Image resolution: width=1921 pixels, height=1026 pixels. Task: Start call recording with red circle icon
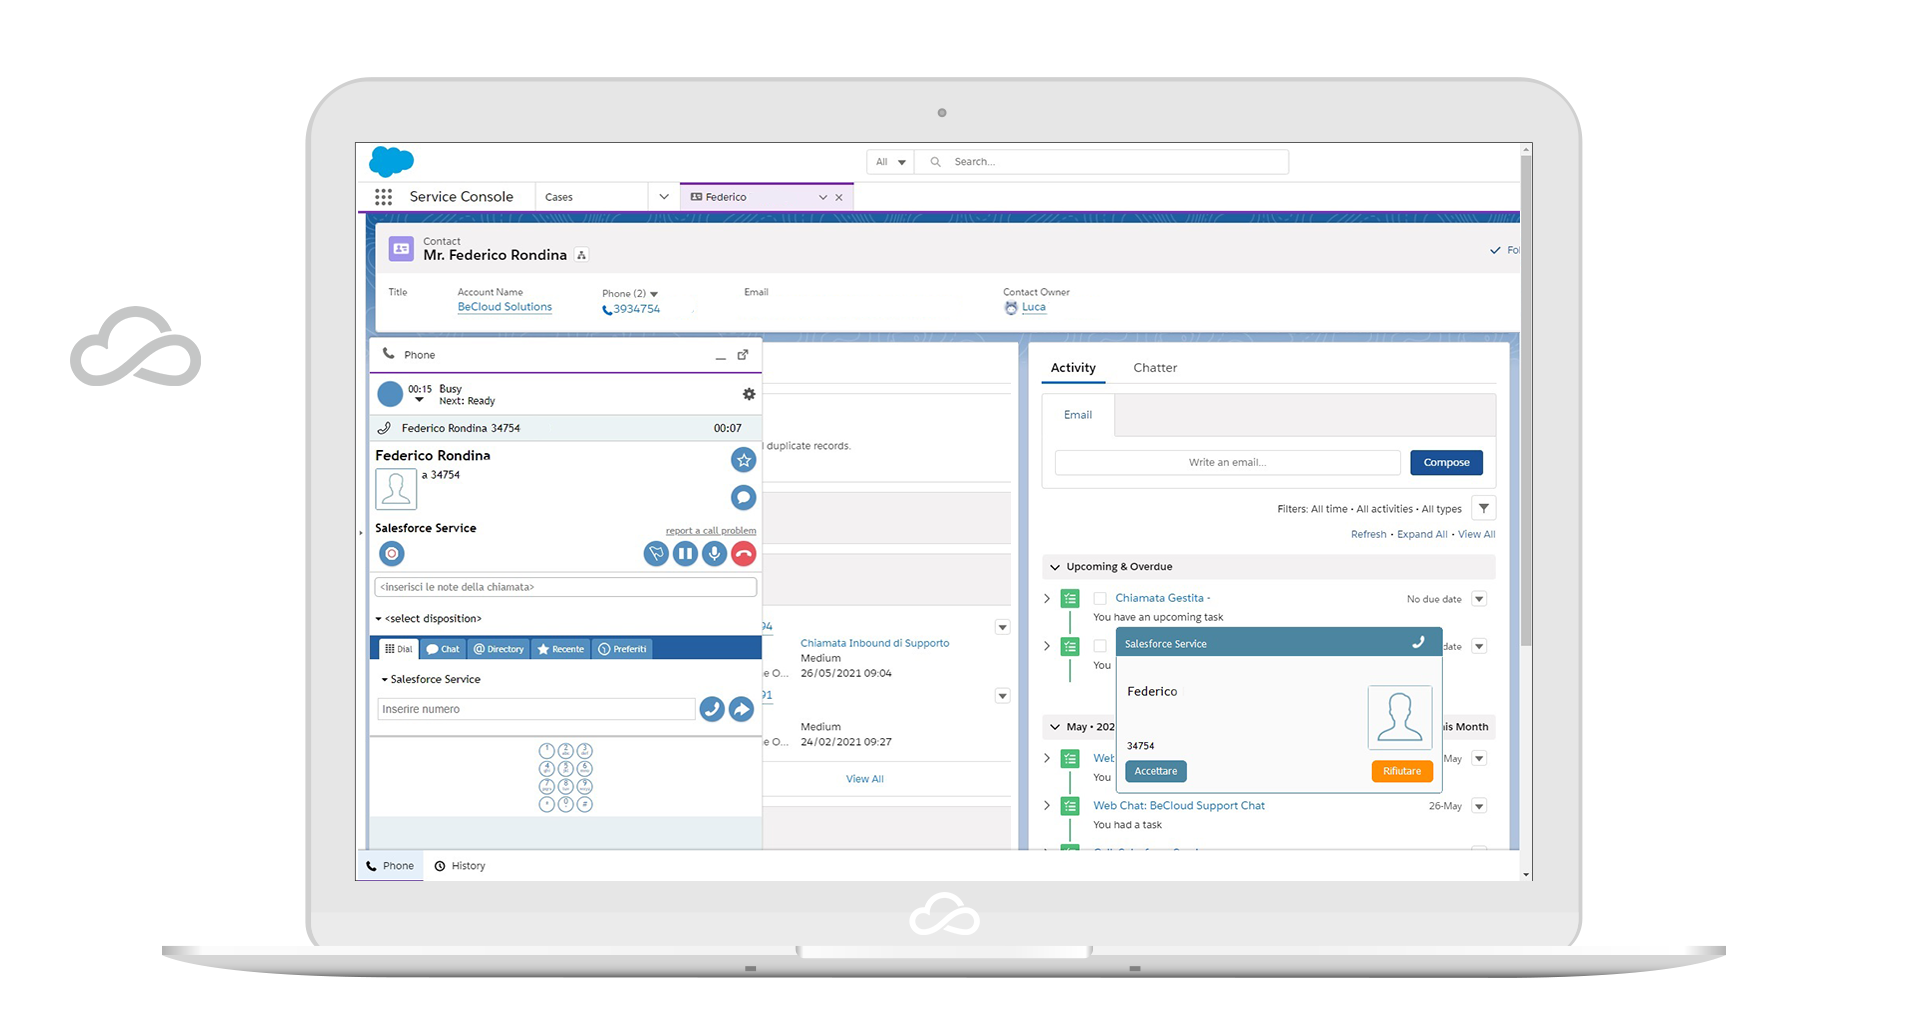tap(392, 553)
